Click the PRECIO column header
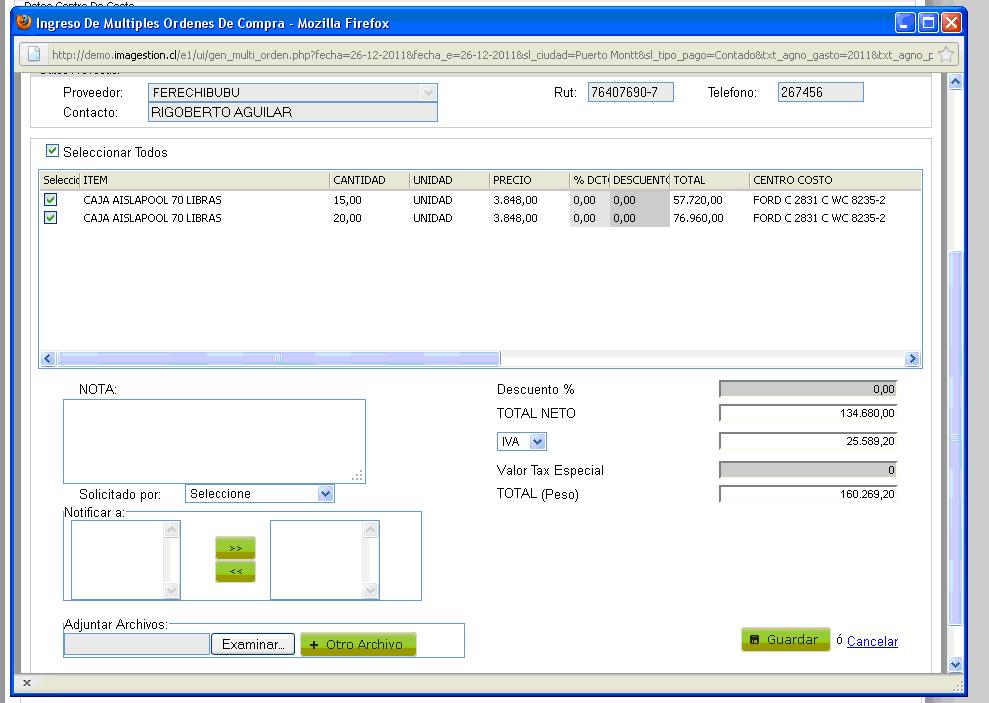The height and width of the screenshot is (703, 989). [x=529, y=180]
